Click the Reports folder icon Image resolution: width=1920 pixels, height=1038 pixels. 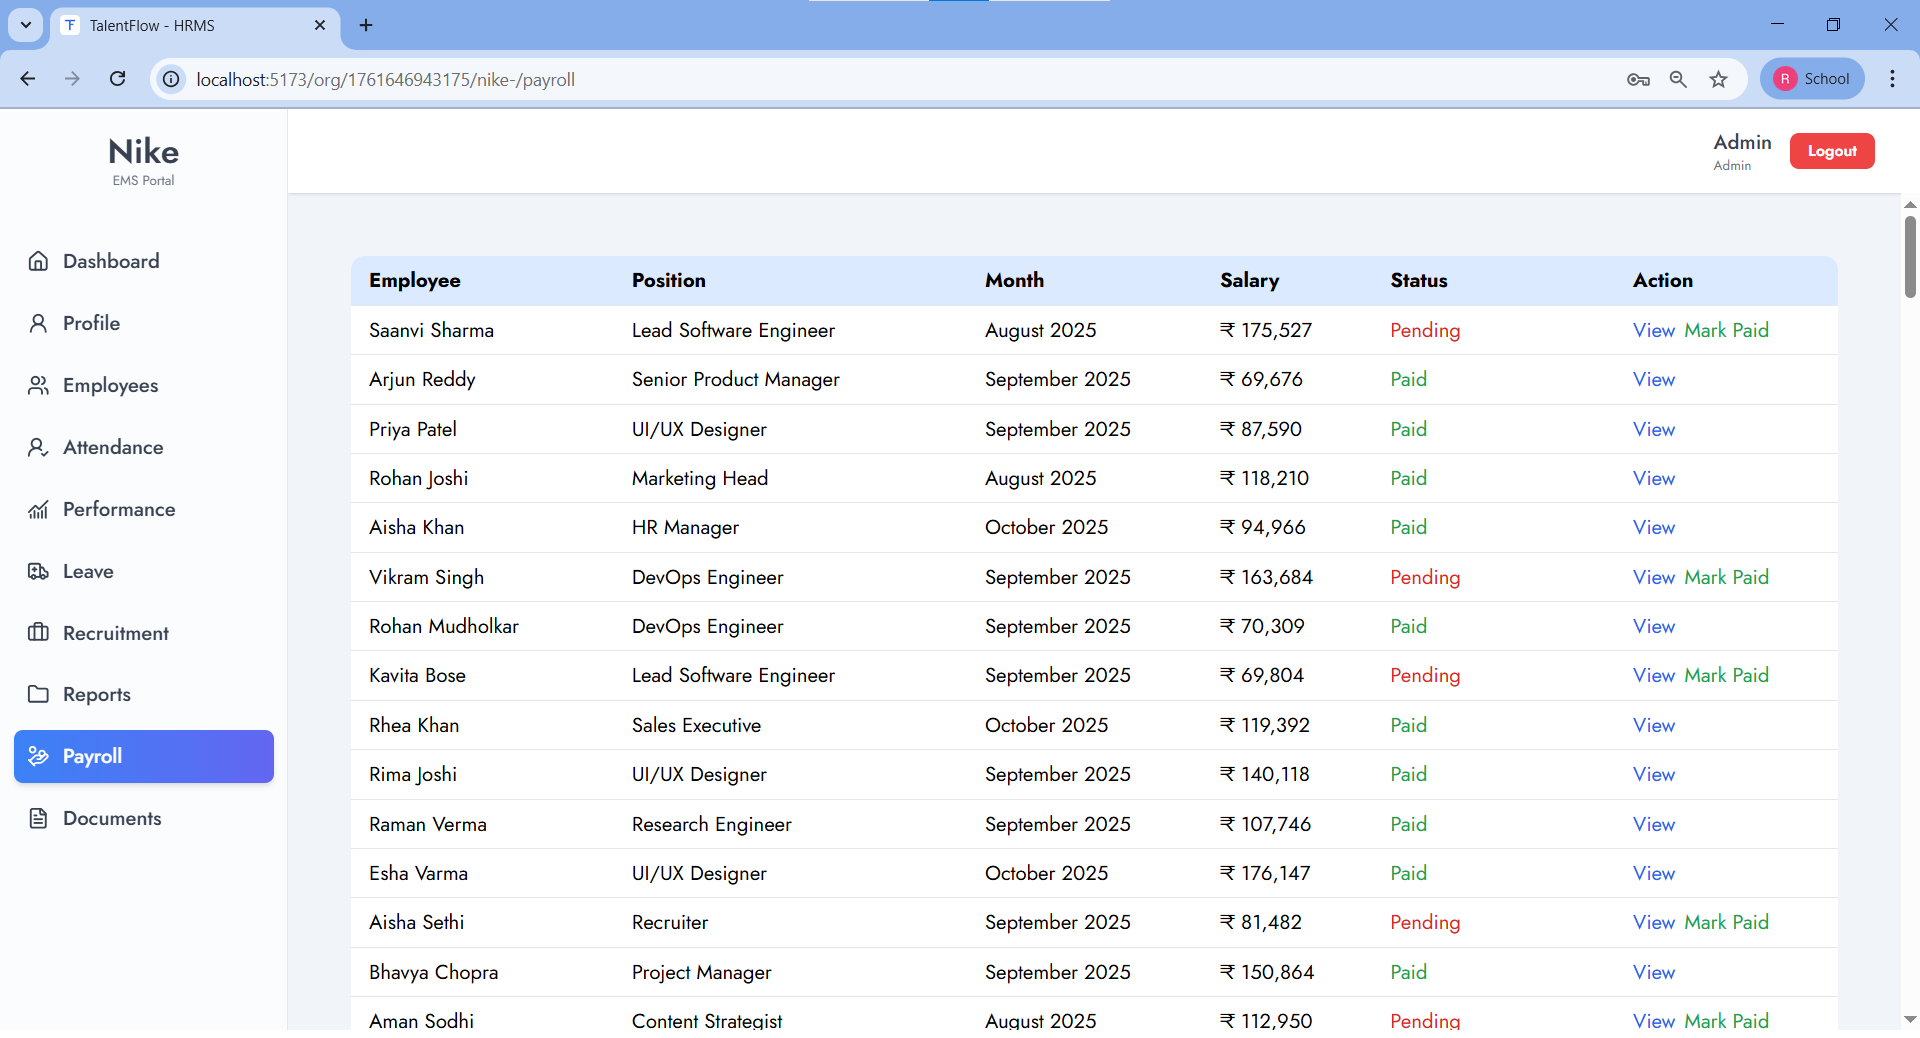point(38,694)
